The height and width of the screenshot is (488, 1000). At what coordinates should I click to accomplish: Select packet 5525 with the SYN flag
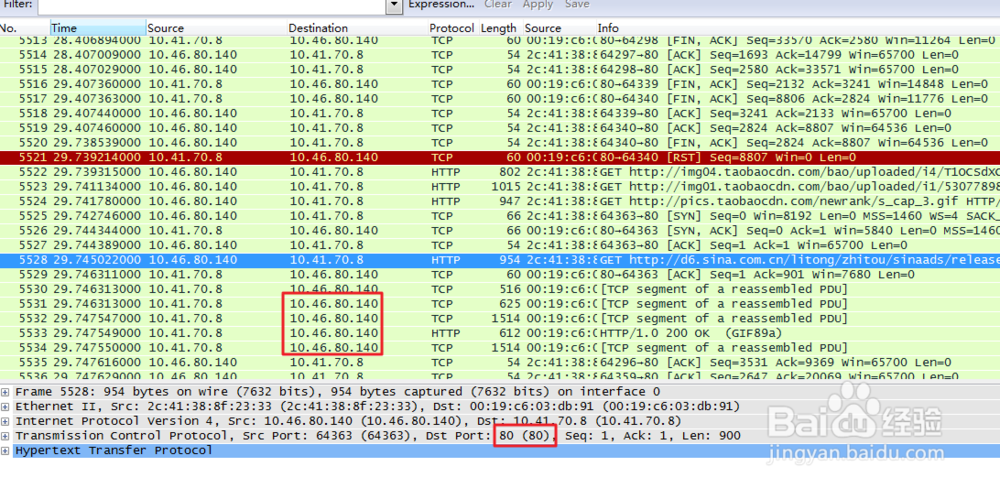pyautogui.click(x=500, y=216)
